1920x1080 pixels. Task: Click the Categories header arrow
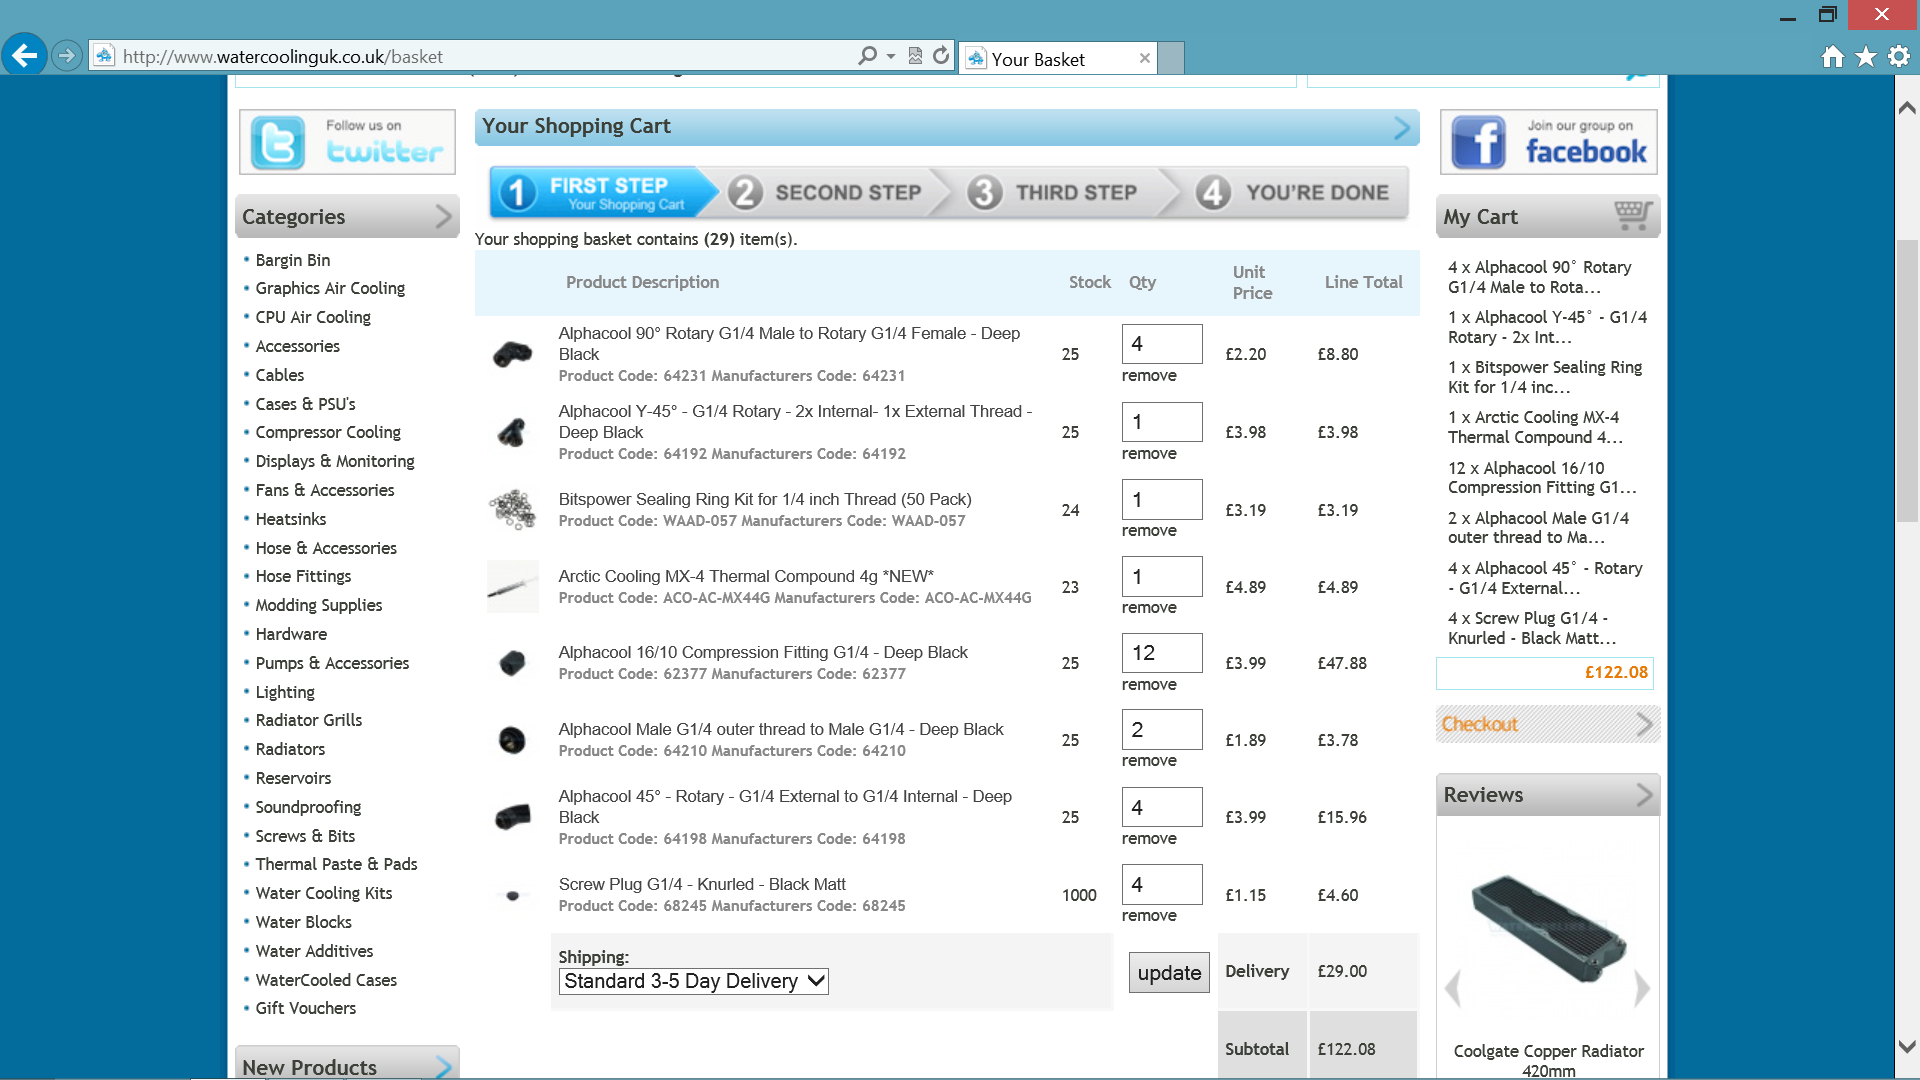click(x=444, y=216)
